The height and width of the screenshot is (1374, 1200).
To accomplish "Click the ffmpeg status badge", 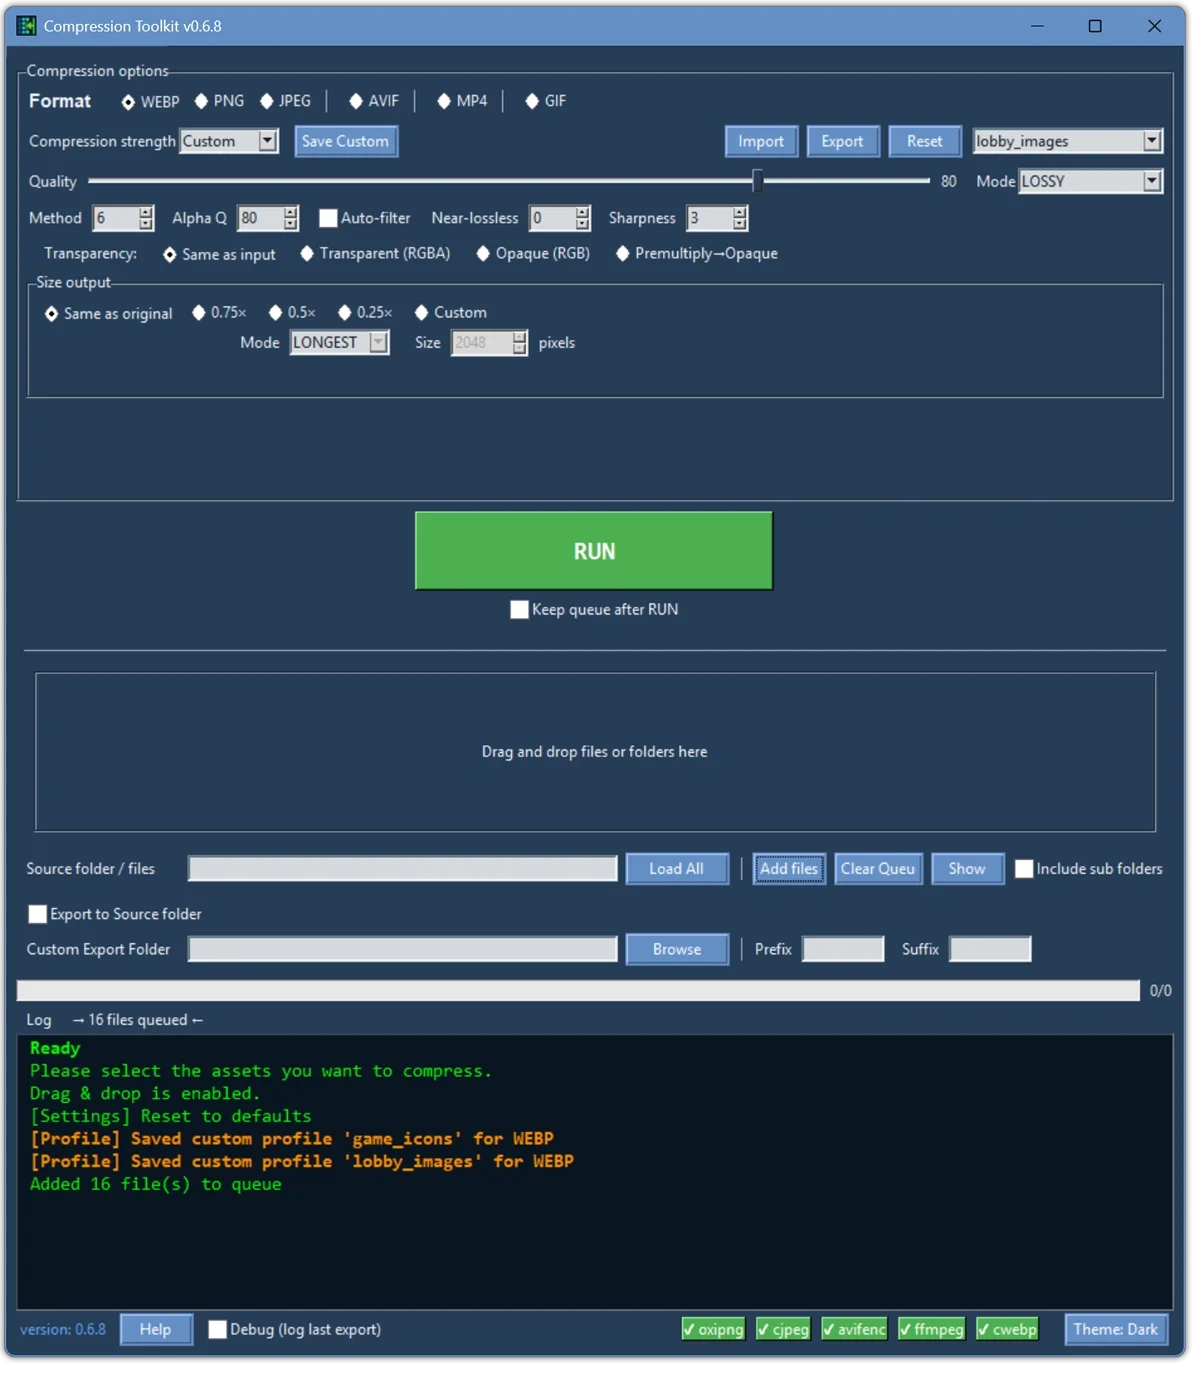I will (931, 1329).
